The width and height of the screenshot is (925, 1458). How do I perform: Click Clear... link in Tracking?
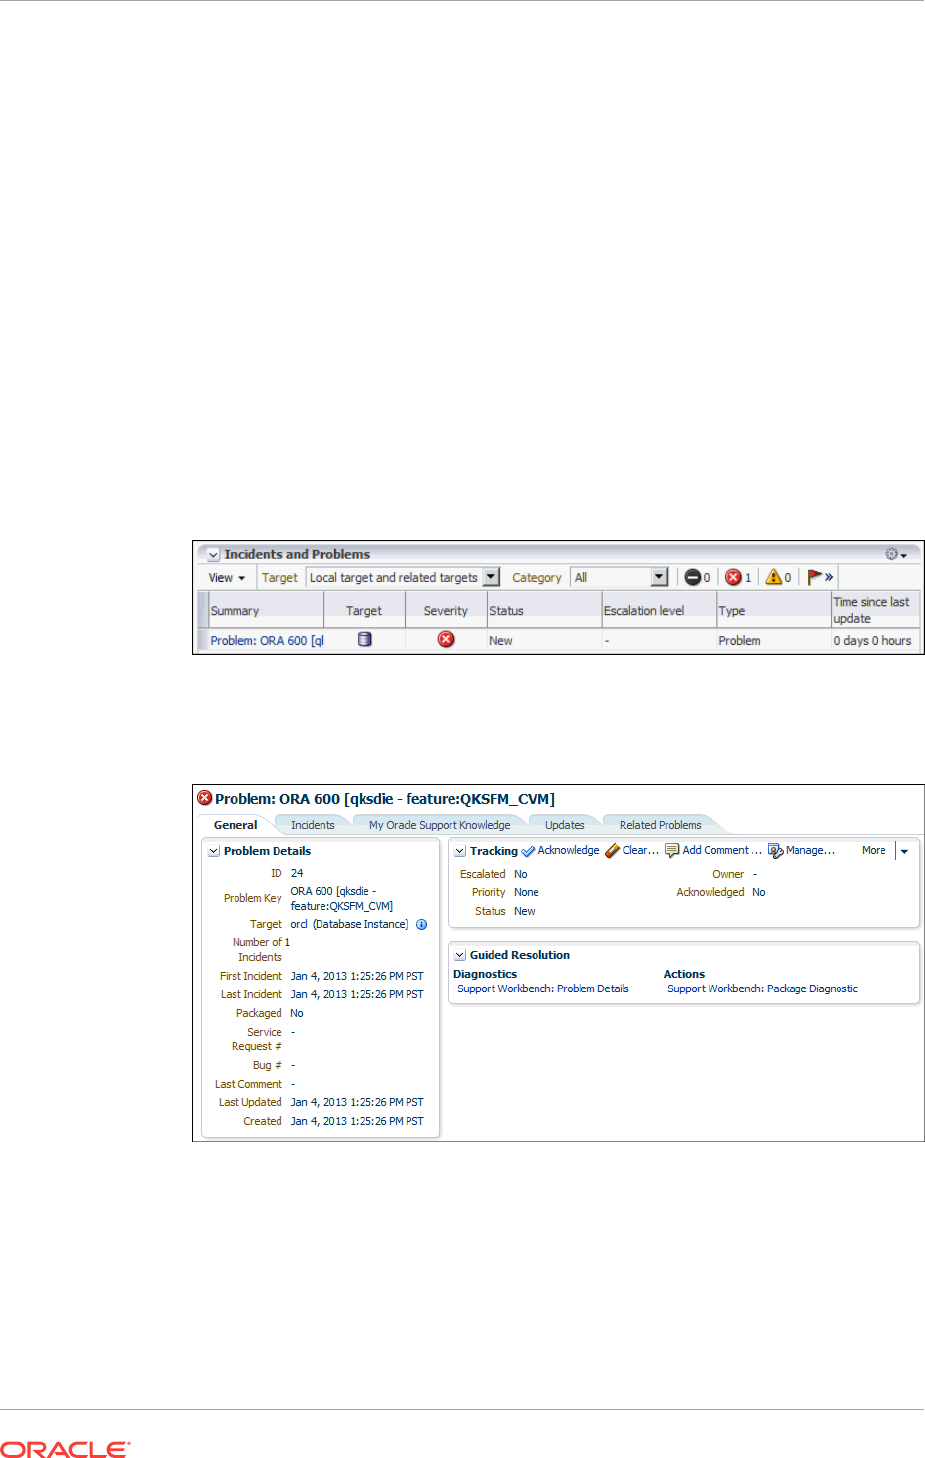coord(641,850)
